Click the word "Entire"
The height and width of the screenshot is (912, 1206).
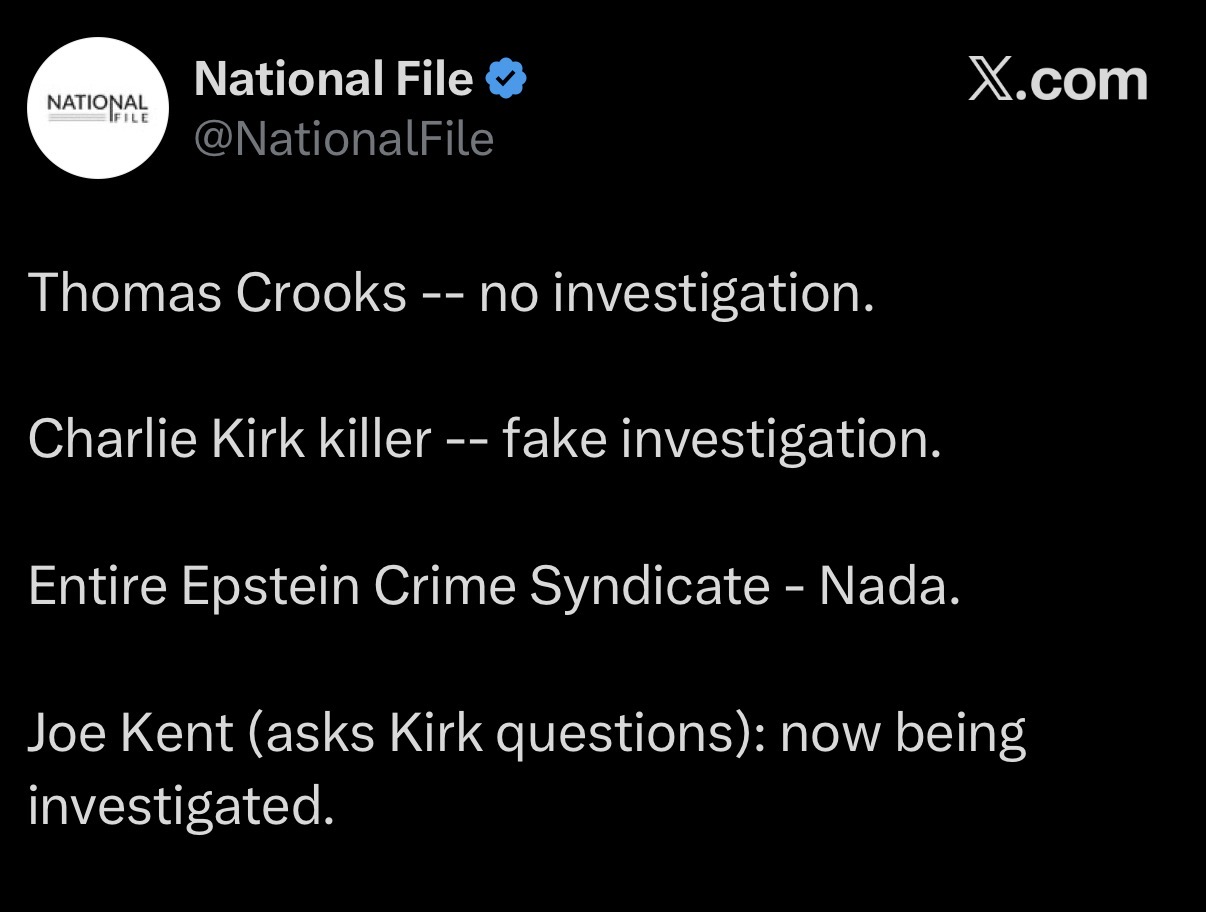tap(96, 586)
